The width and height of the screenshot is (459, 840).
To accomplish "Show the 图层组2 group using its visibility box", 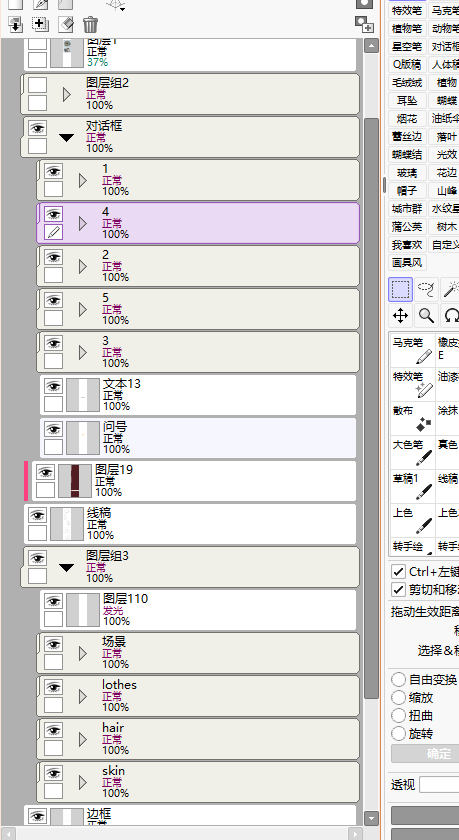I will pyautogui.click(x=37, y=85).
